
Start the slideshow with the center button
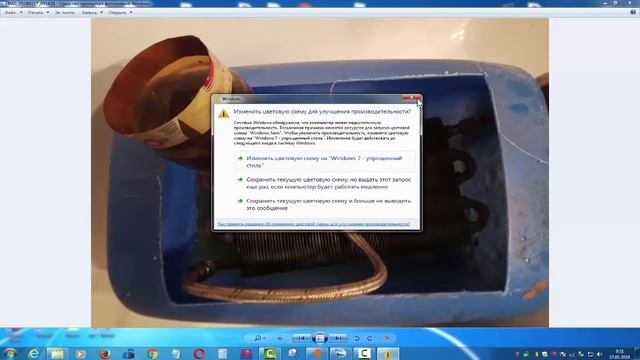pyautogui.click(x=320, y=338)
